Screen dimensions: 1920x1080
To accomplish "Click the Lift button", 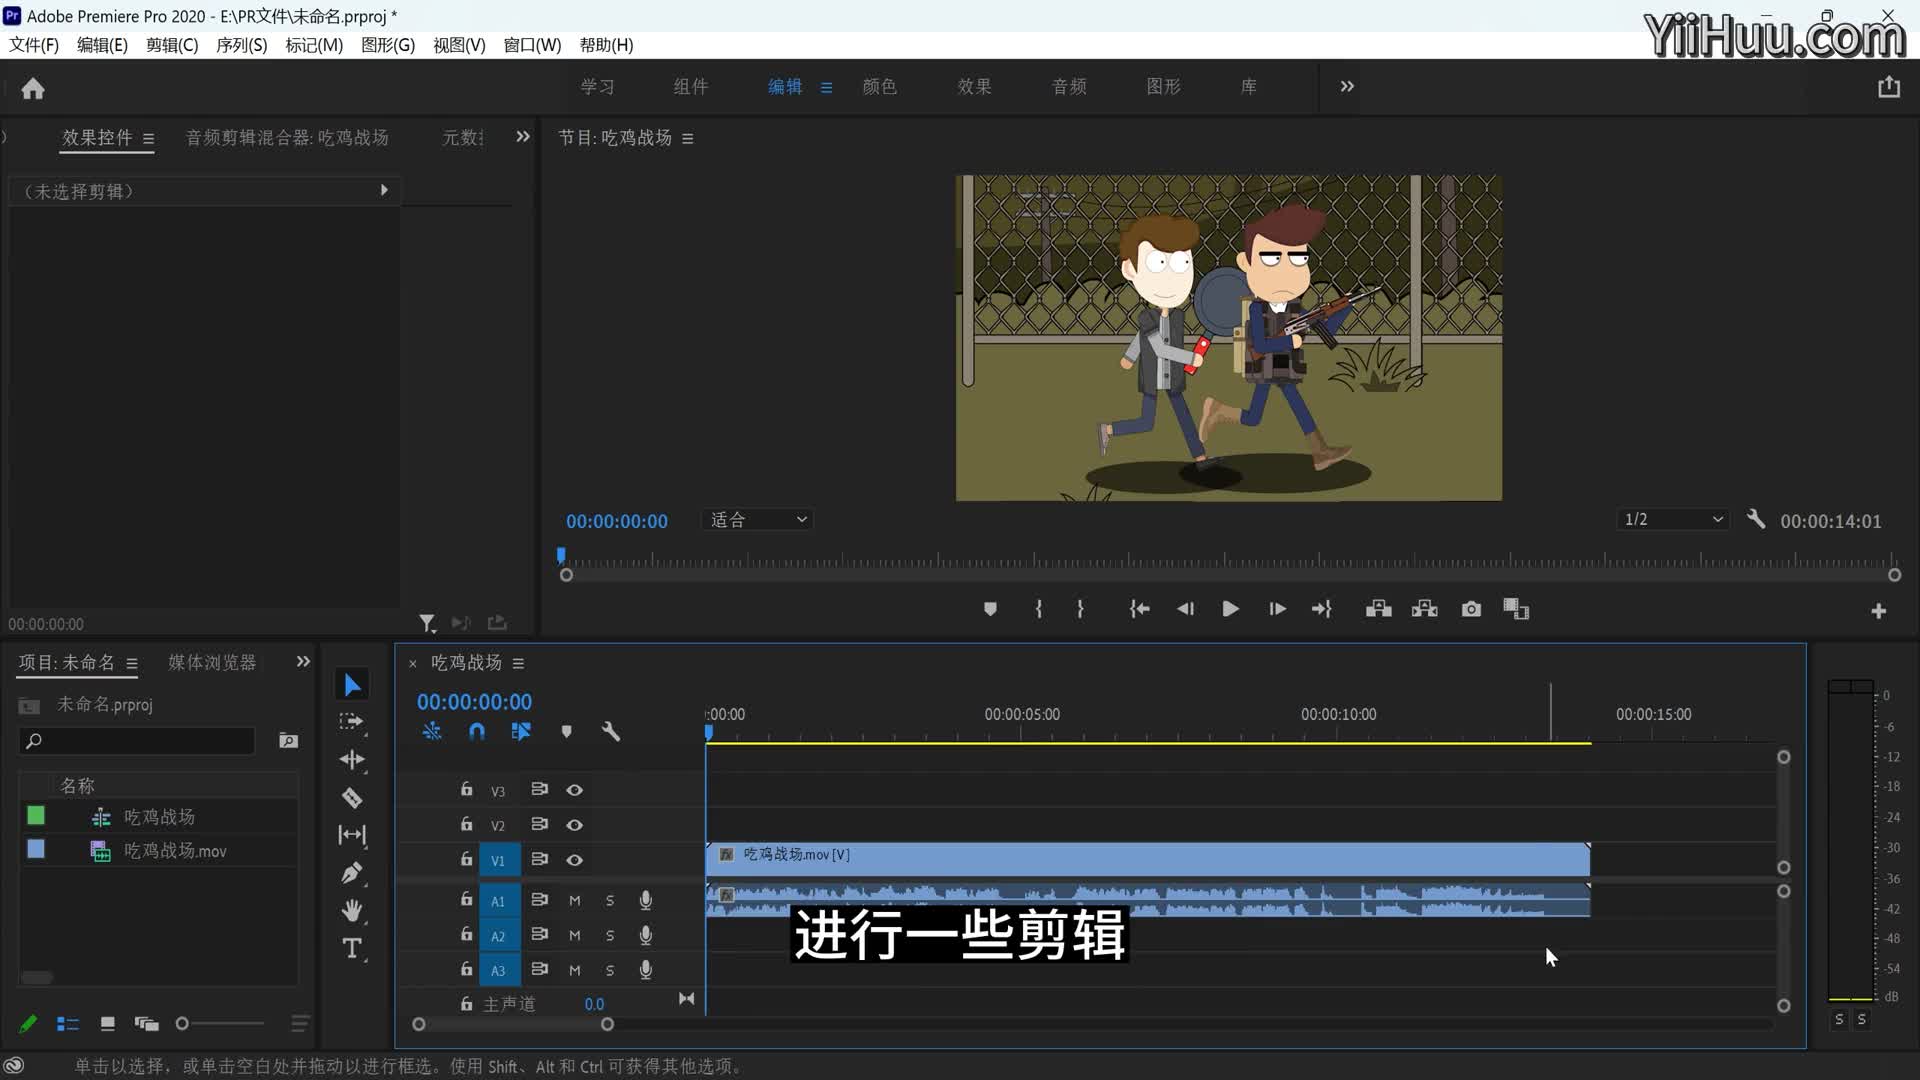I will [x=1379, y=609].
